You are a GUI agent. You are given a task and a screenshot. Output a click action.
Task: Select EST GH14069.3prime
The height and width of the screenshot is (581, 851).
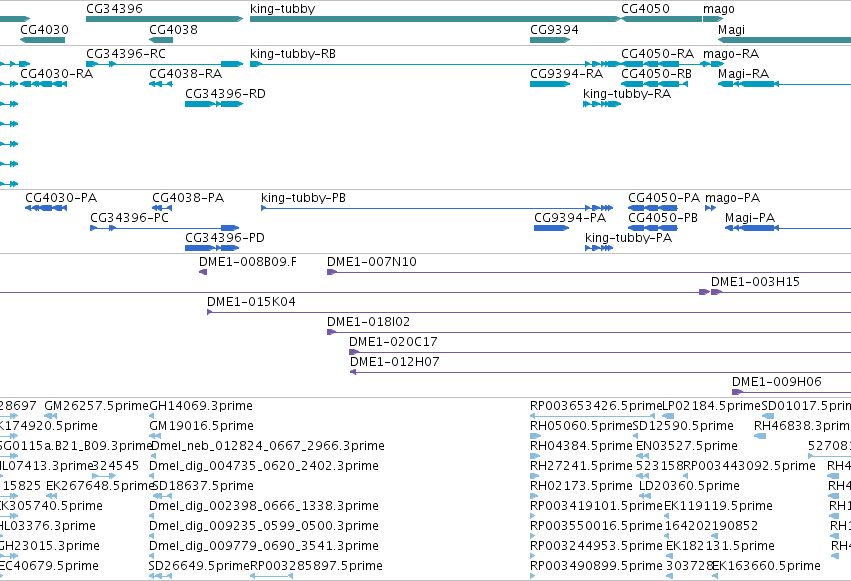tap(151, 416)
